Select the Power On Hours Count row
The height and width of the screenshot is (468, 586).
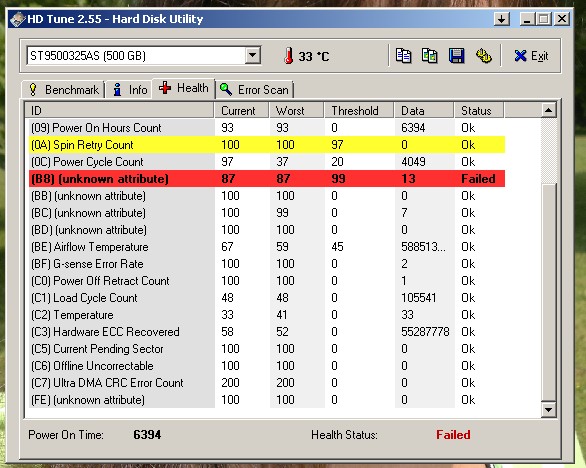267,128
